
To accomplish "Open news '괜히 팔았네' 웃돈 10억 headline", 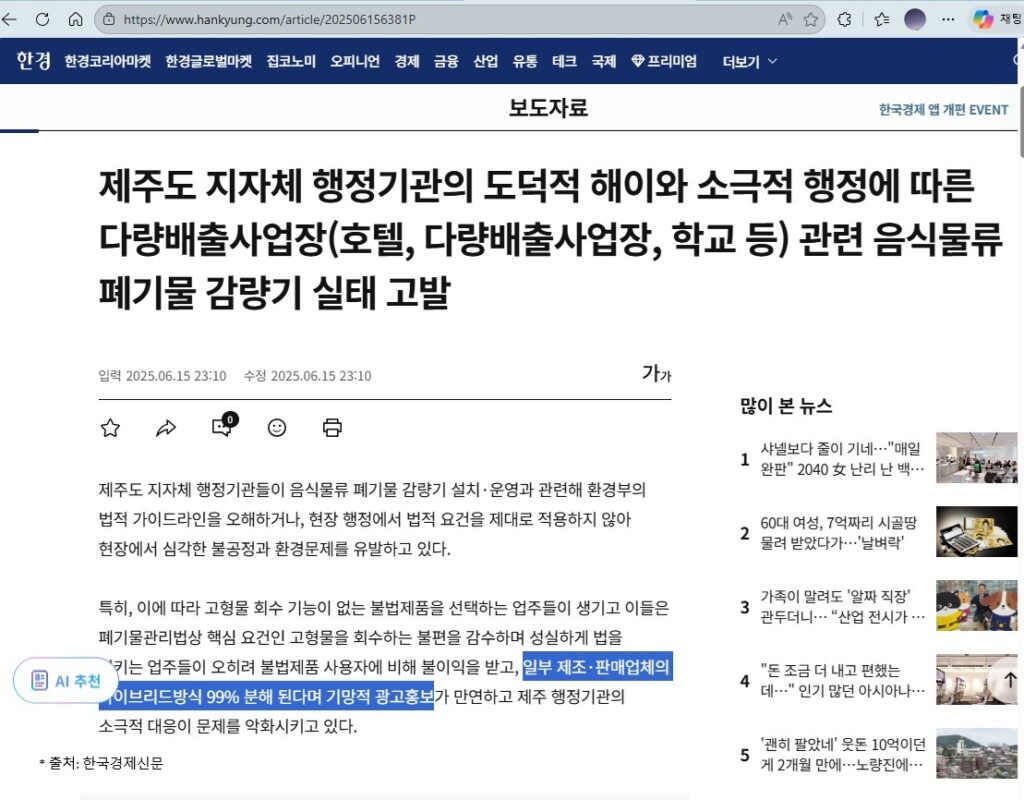I will coord(842,754).
